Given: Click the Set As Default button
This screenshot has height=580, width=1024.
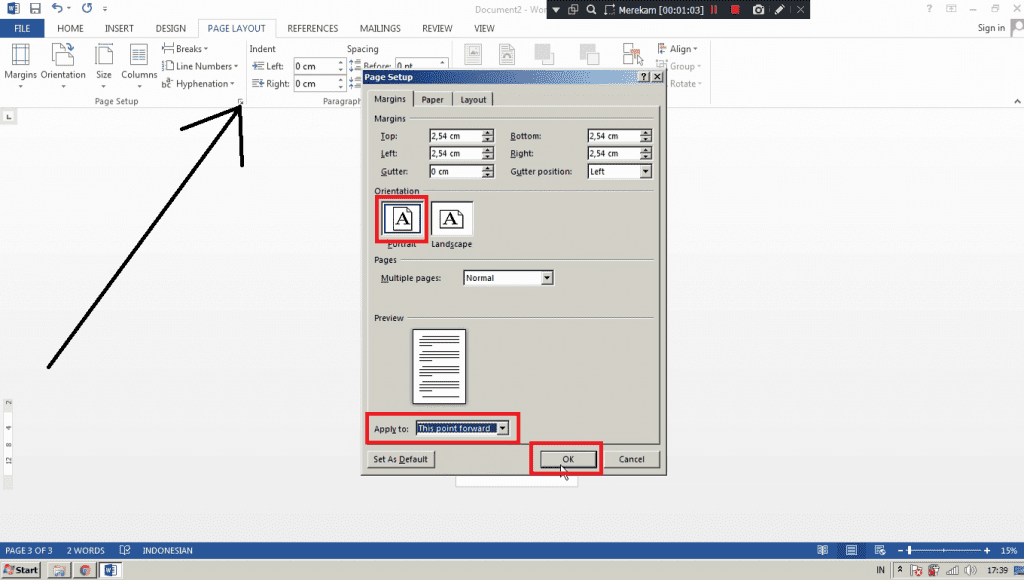Looking at the screenshot, I should coord(400,459).
